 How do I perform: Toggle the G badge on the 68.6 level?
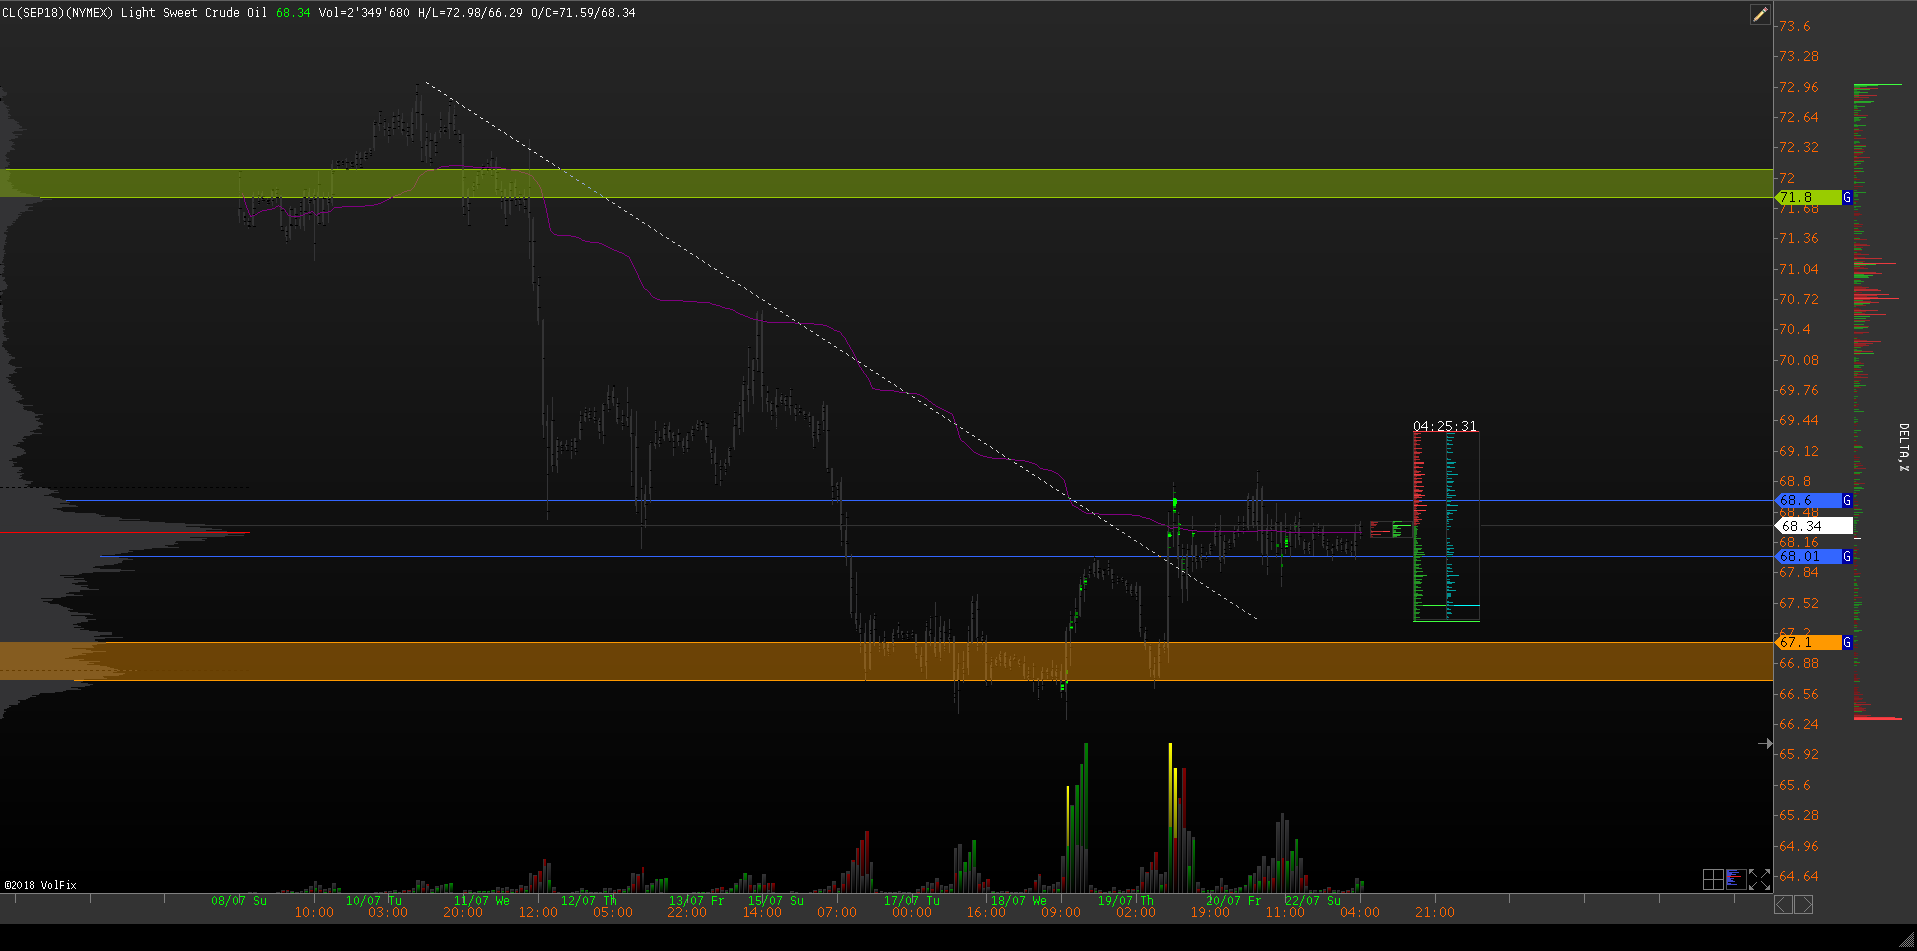(x=1847, y=500)
